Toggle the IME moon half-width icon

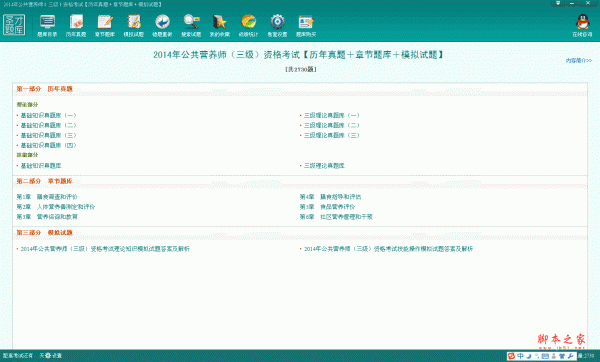(x=529, y=356)
